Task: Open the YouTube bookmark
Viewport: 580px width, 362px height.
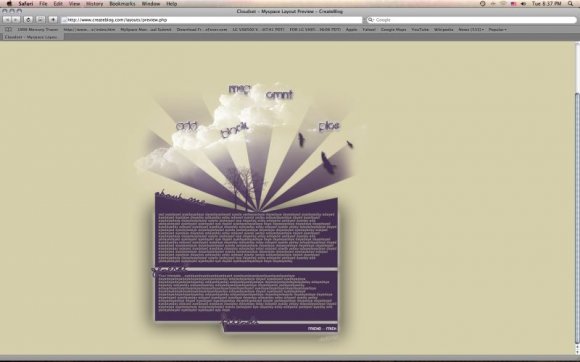Action: pos(420,29)
